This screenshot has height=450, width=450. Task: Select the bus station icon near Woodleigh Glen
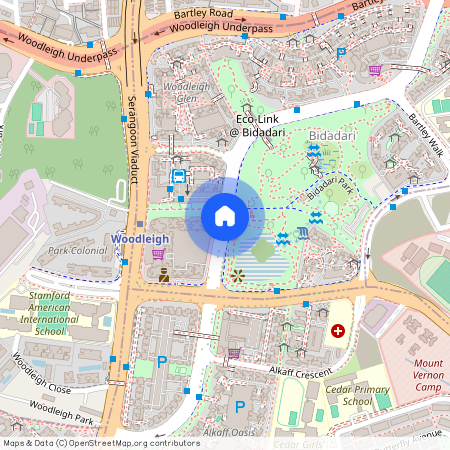point(179,176)
